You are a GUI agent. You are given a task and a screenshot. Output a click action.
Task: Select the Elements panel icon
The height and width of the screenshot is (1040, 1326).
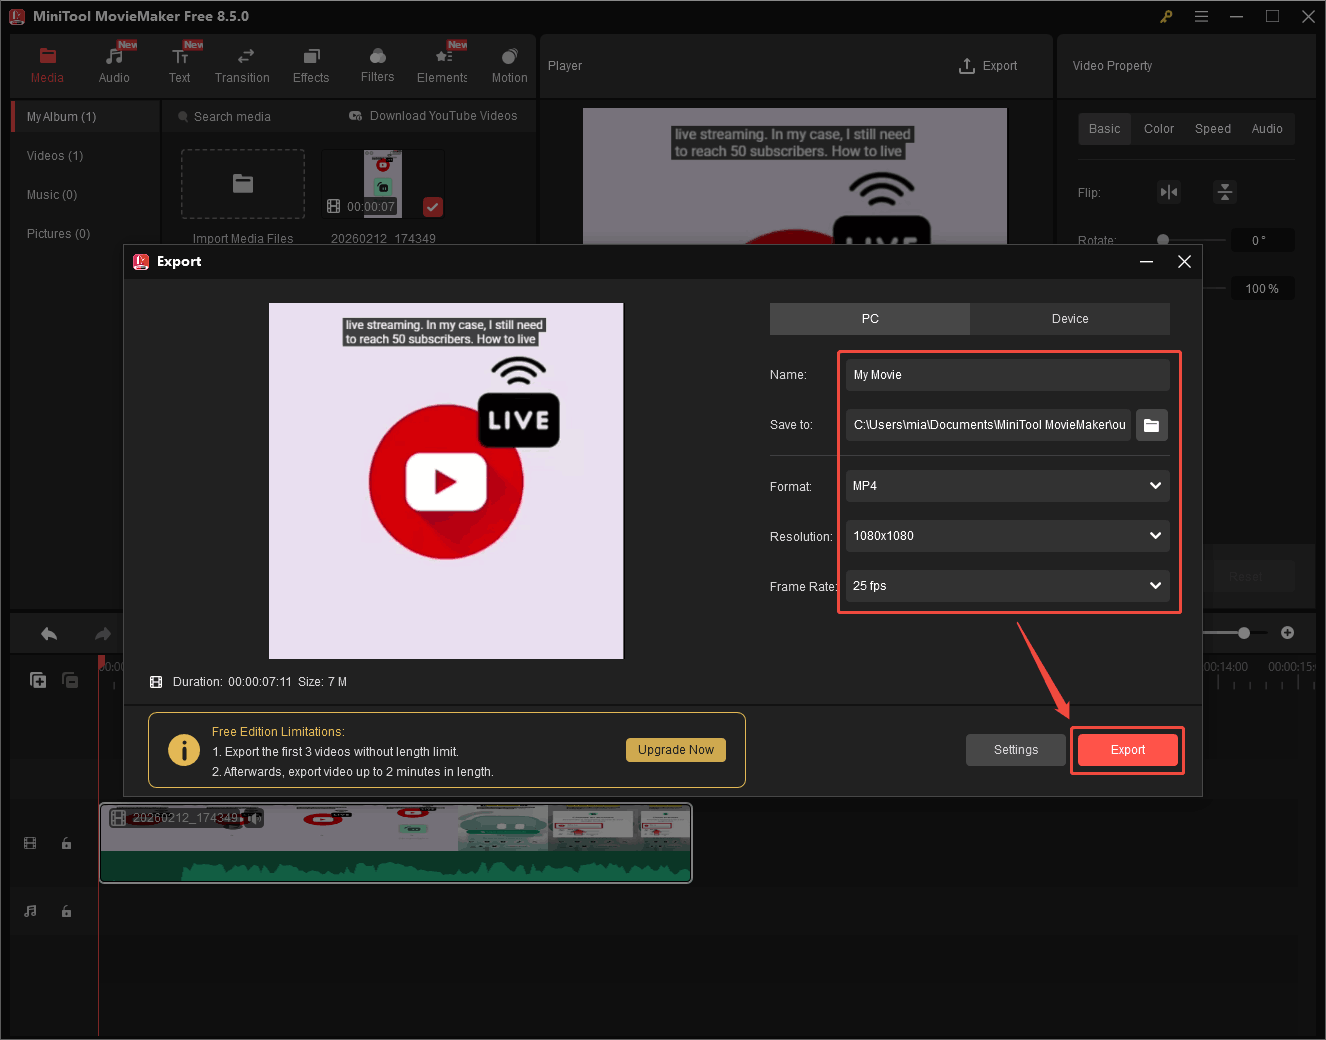click(x=441, y=63)
